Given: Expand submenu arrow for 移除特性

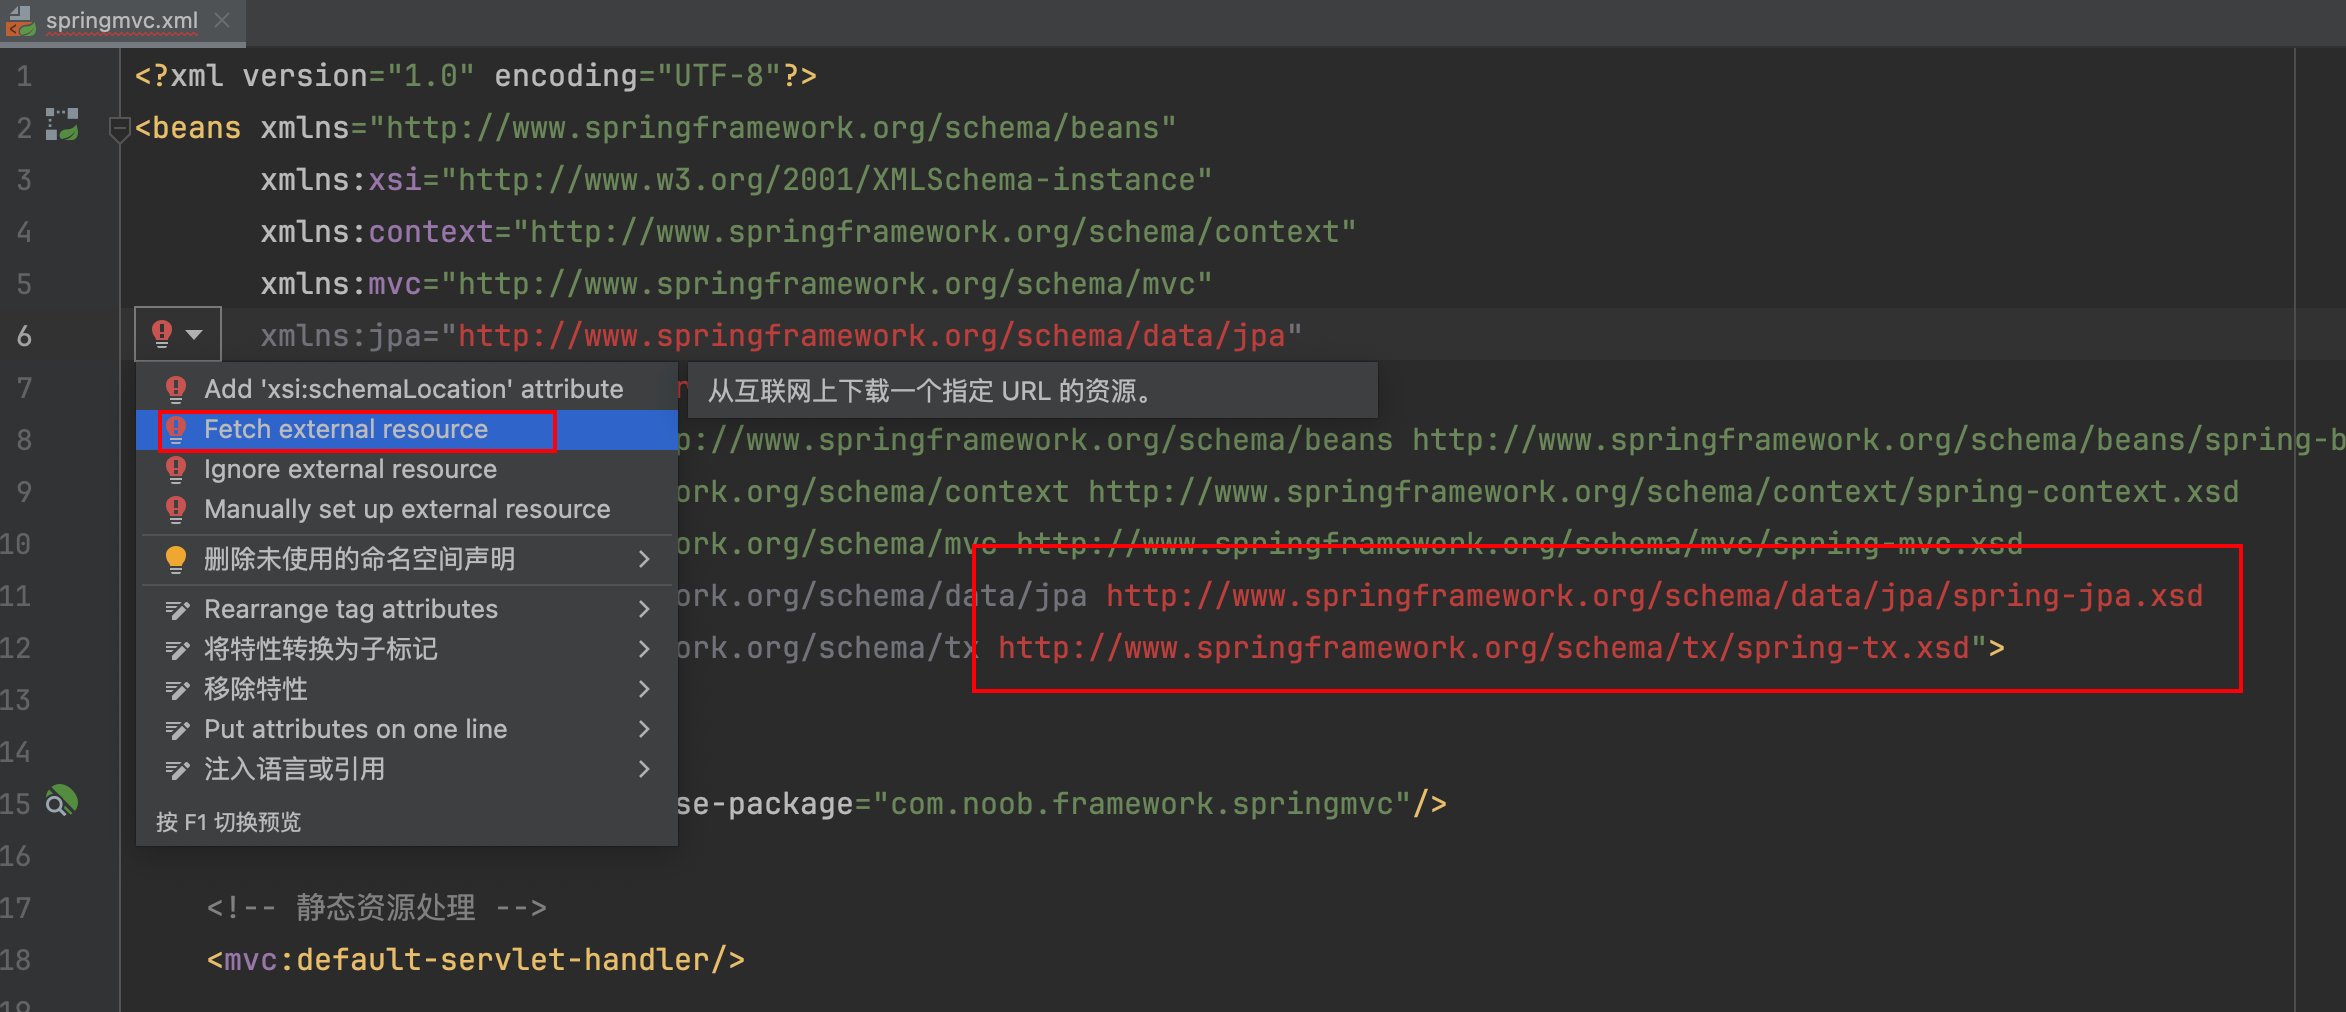Looking at the screenshot, I should (644, 689).
